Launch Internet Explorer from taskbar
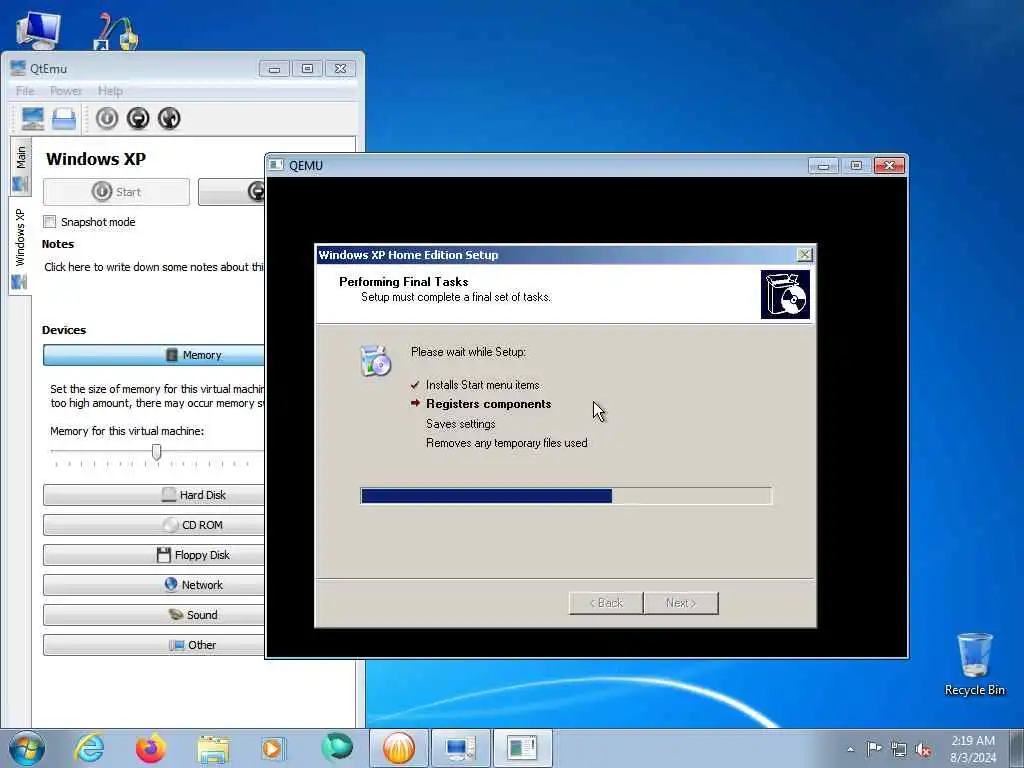The image size is (1024, 768). [x=89, y=748]
